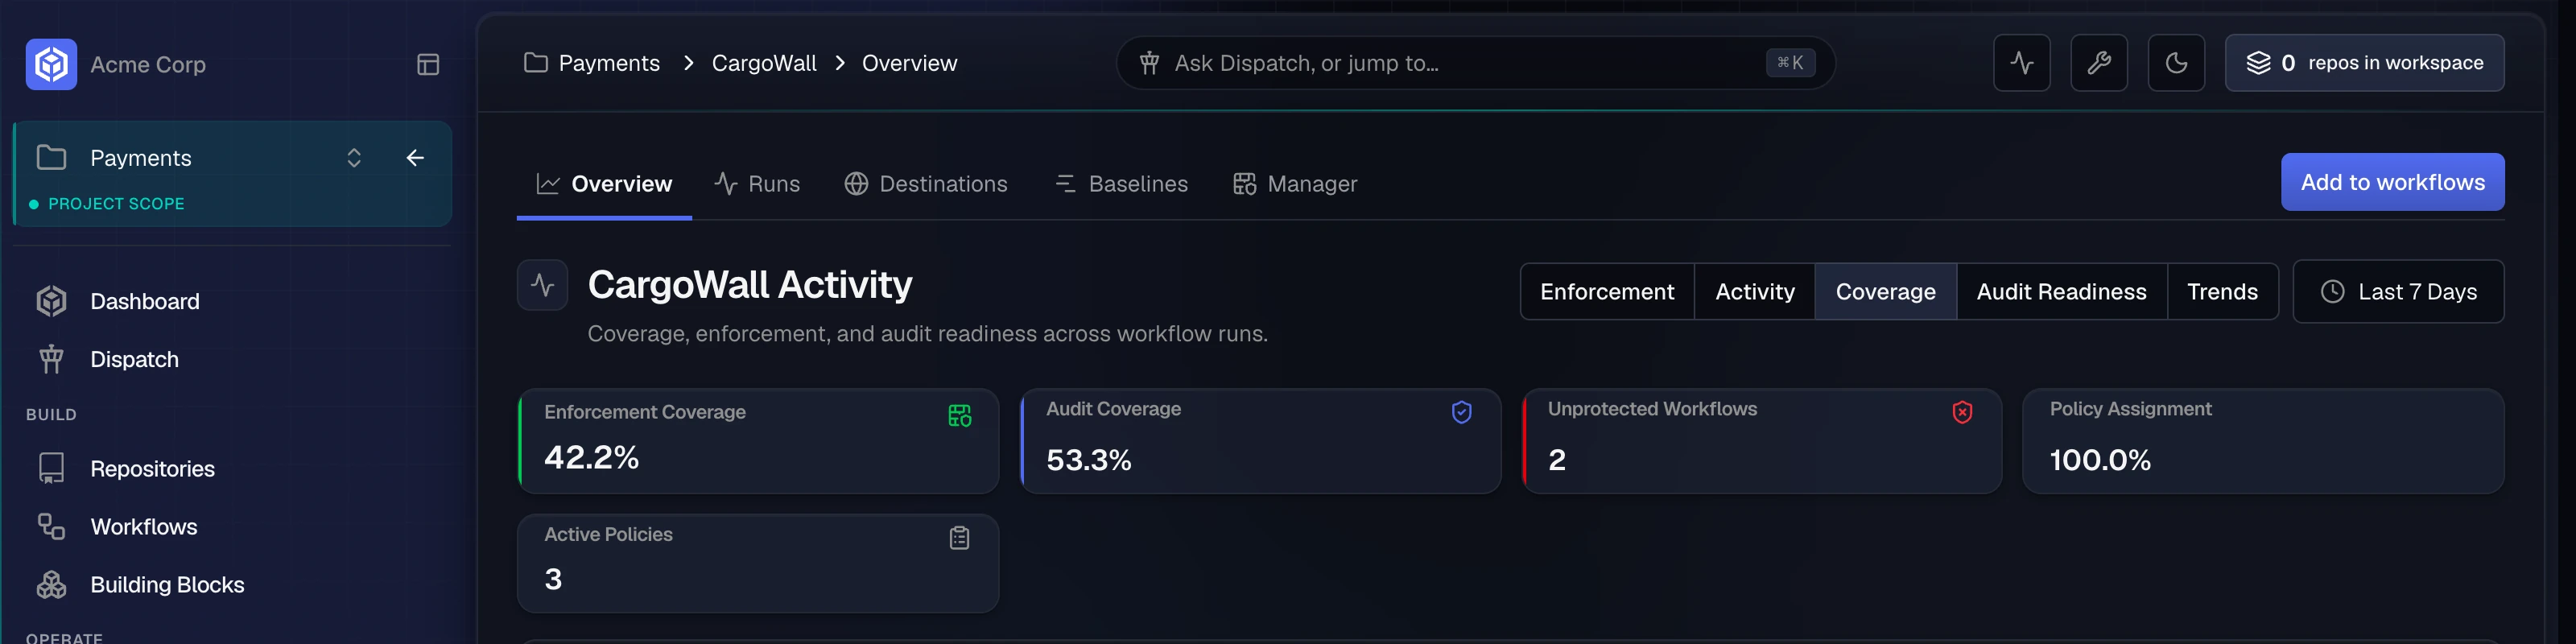The height and width of the screenshot is (644, 2576).
Task: Click the CargoWall breadcrumb link
Action: coord(764,63)
